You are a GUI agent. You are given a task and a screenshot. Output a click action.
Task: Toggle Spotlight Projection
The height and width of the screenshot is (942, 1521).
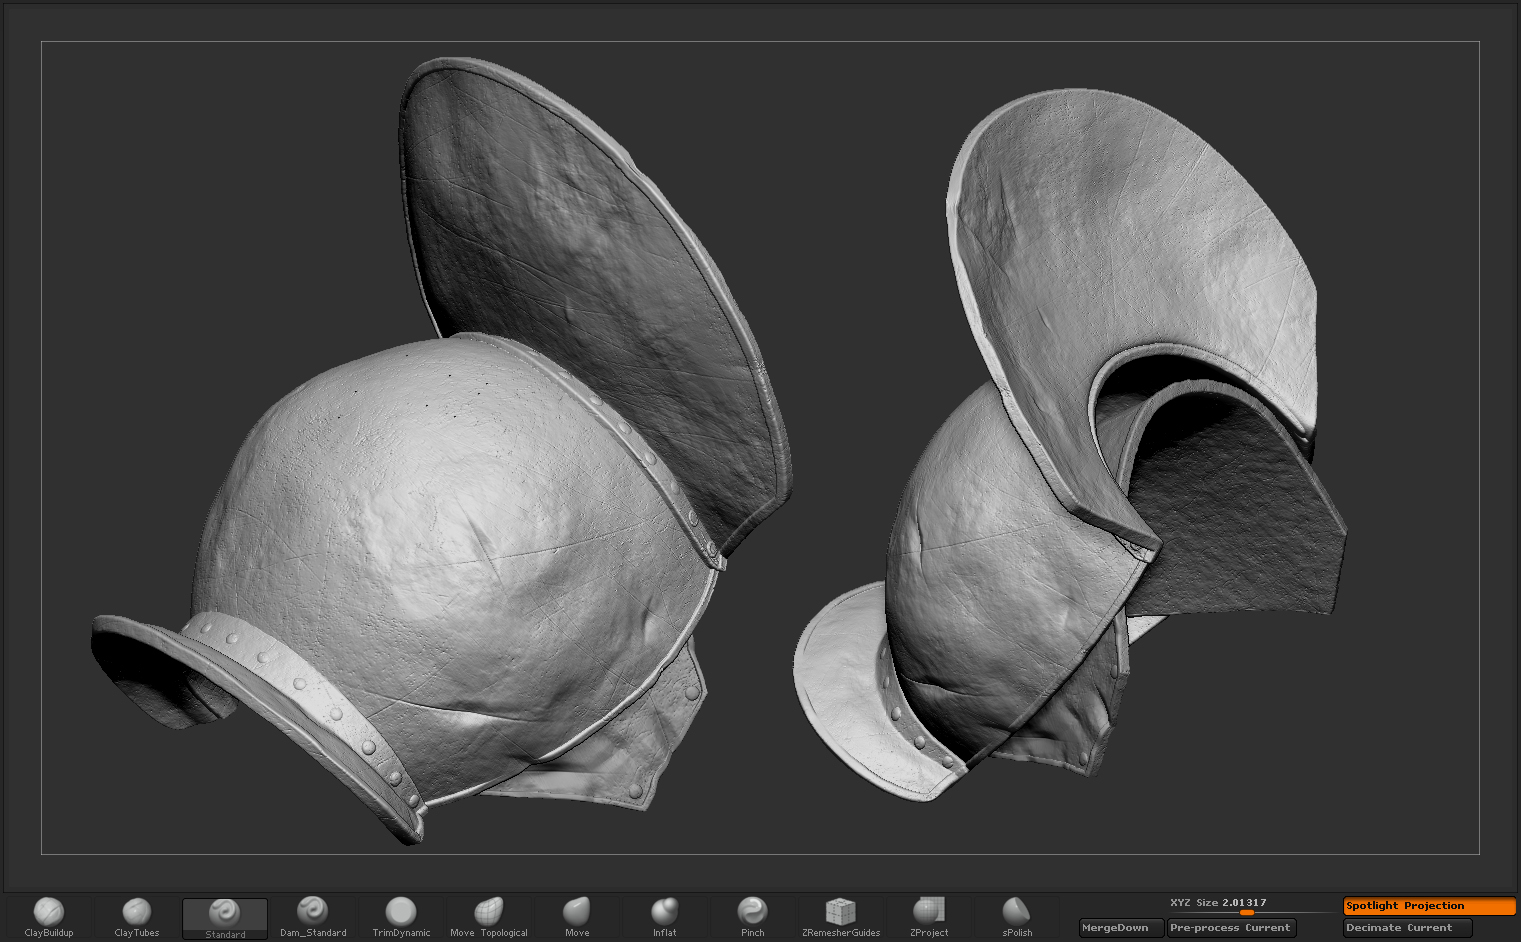coord(1430,906)
